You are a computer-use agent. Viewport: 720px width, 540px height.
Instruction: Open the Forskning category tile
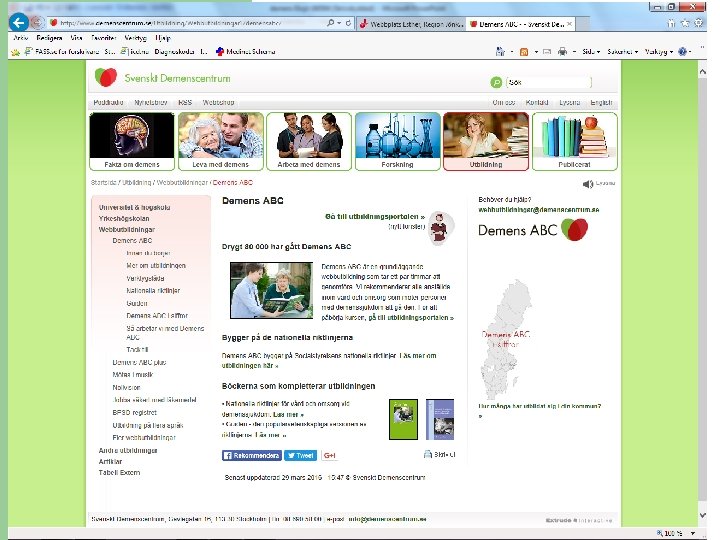398,141
